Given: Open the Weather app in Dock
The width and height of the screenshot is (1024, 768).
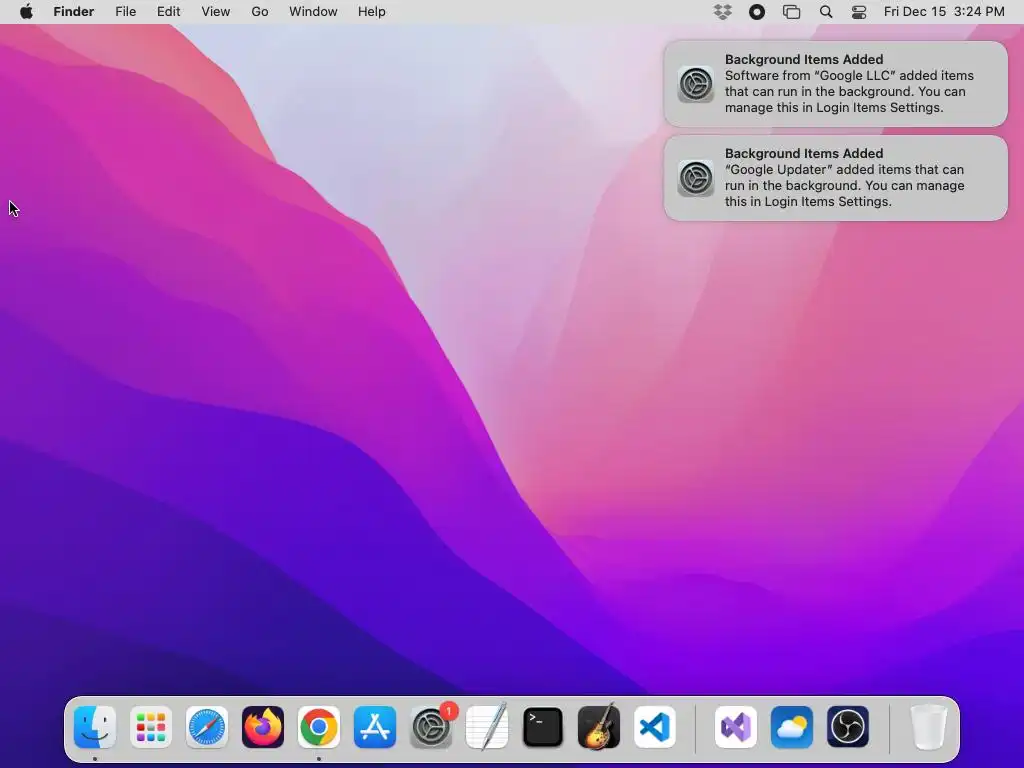Looking at the screenshot, I should click(x=792, y=727).
